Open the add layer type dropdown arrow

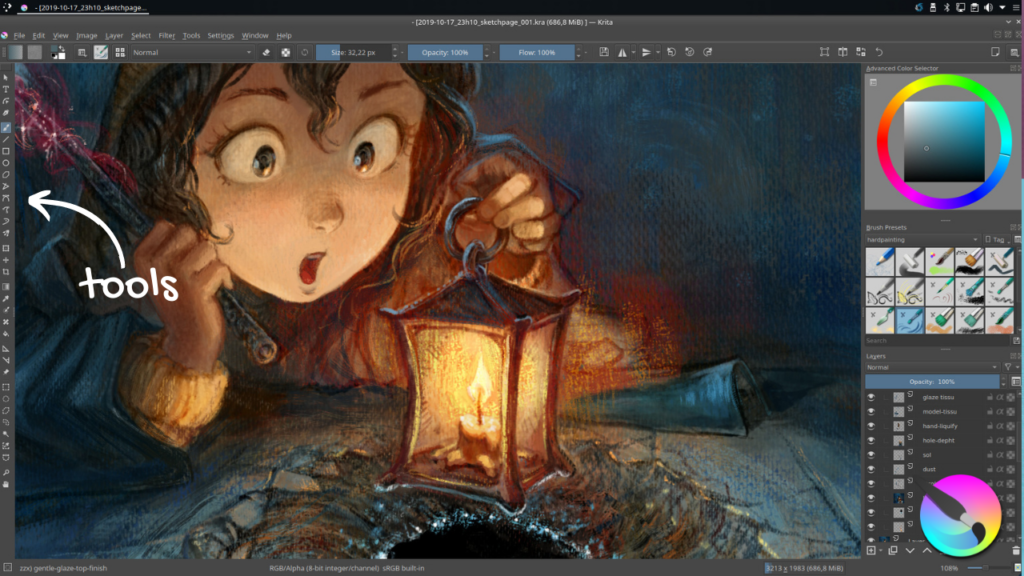click(x=880, y=551)
